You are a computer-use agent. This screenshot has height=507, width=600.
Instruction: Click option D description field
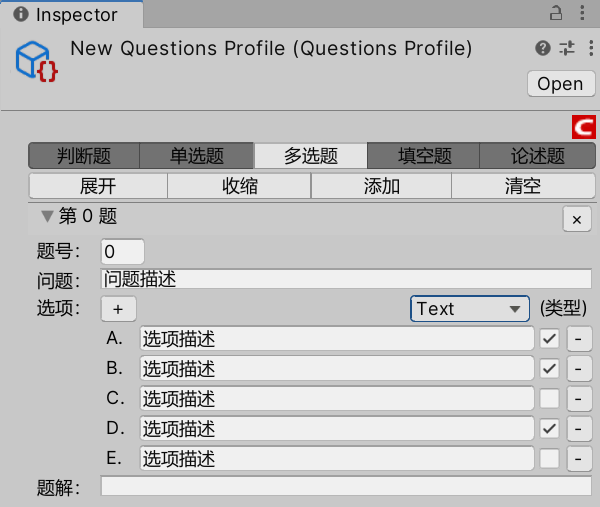tap(337, 428)
